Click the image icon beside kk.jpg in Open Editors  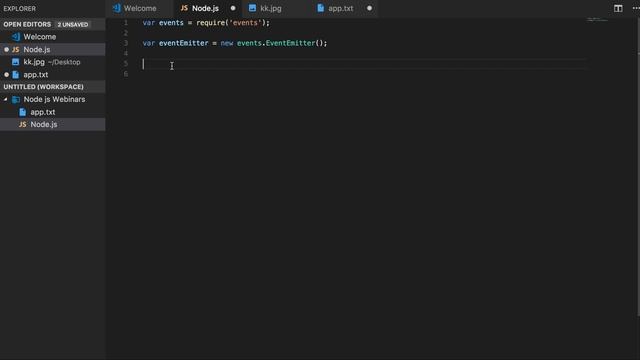coord(16,62)
